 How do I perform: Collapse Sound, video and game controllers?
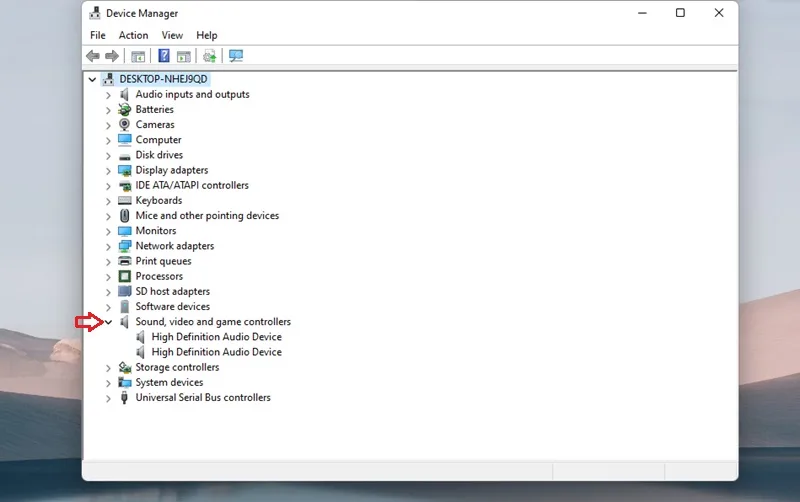pos(108,322)
